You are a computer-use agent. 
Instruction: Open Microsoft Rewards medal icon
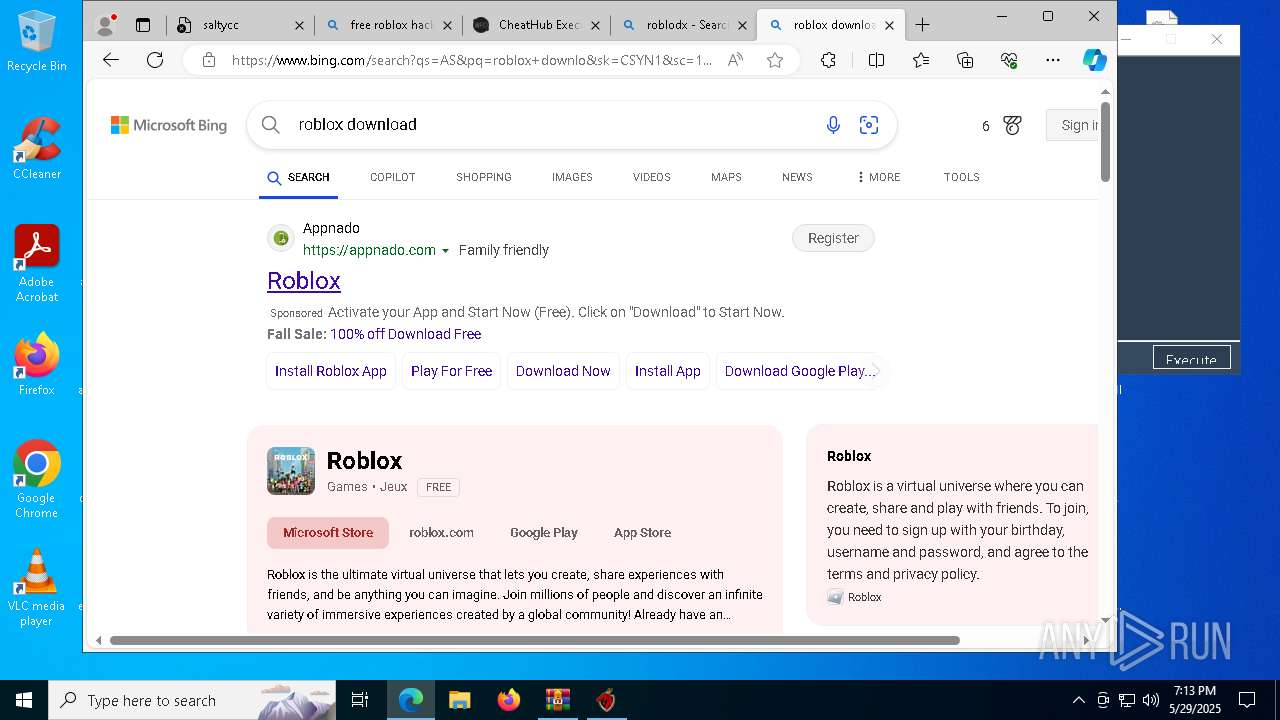[x=1012, y=125]
